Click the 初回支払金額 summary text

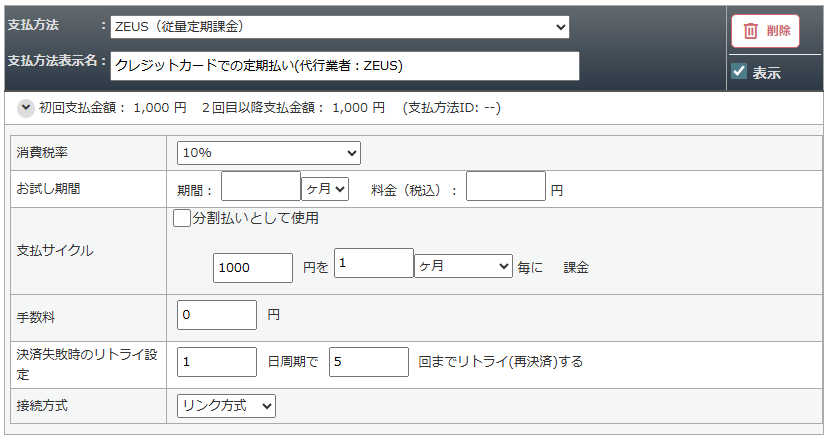98,108
